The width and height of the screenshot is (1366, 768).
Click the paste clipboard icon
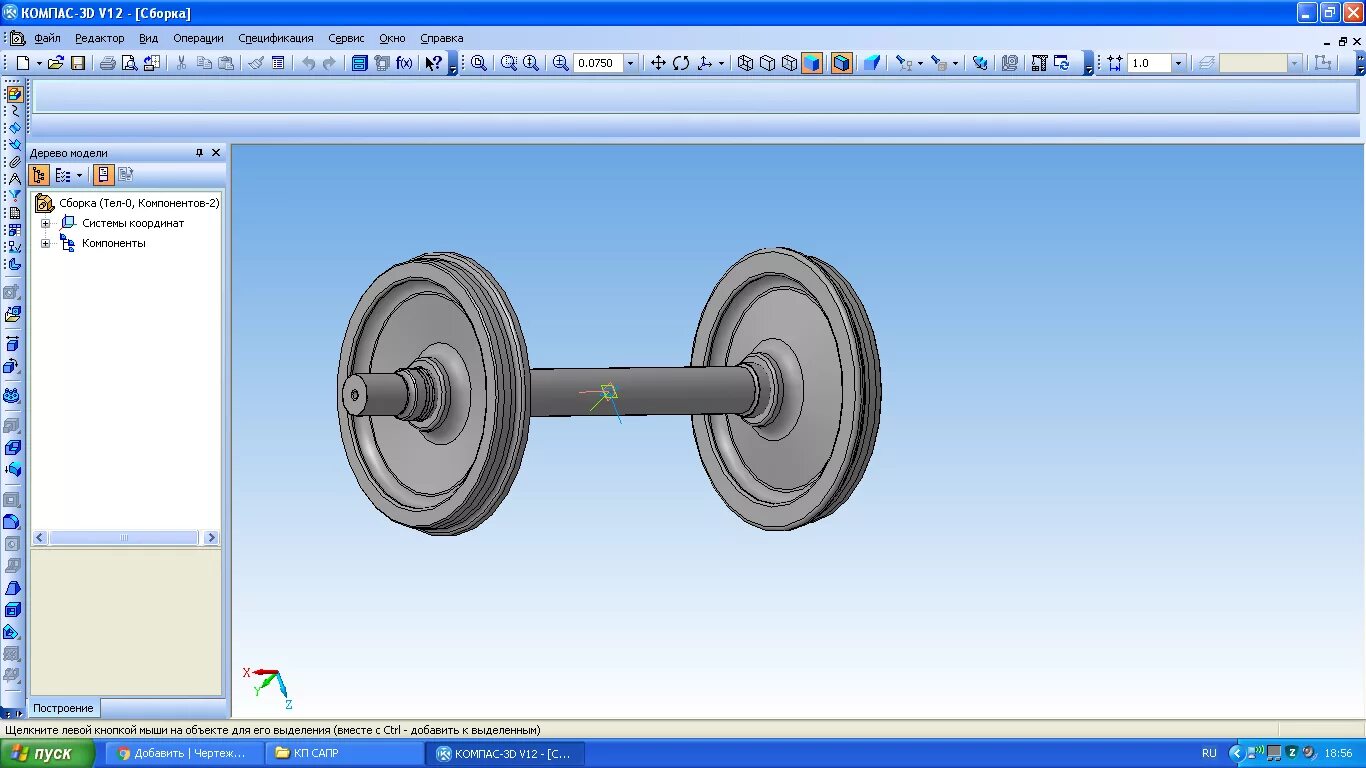pos(226,63)
